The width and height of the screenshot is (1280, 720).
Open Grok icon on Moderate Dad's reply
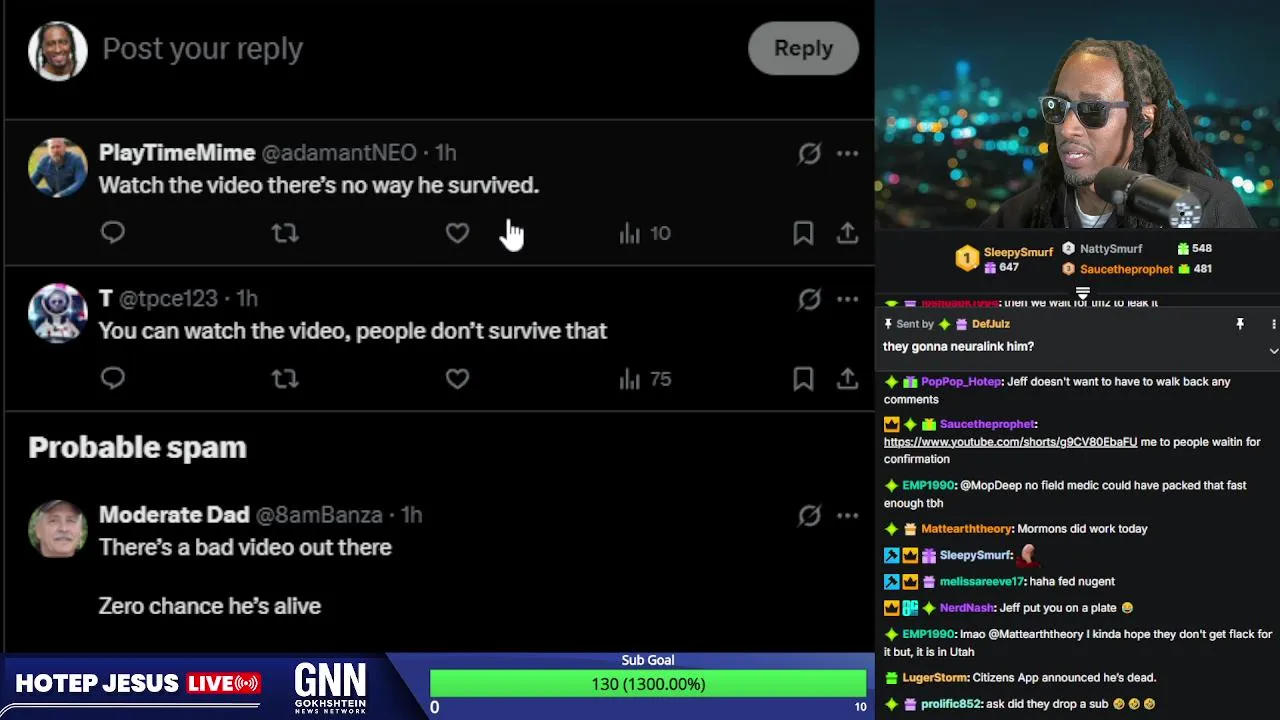pyautogui.click(x=809, y=515)
